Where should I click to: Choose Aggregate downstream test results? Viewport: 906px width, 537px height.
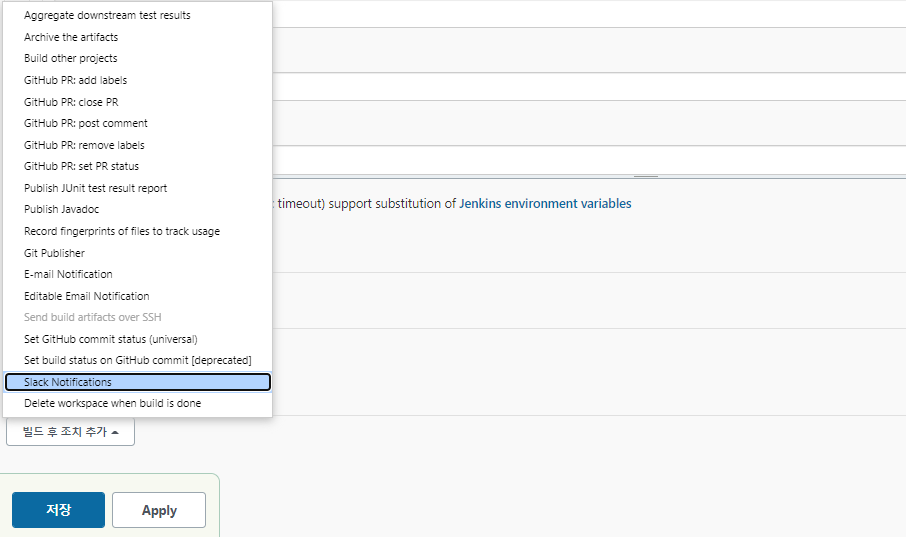(138, 16)
